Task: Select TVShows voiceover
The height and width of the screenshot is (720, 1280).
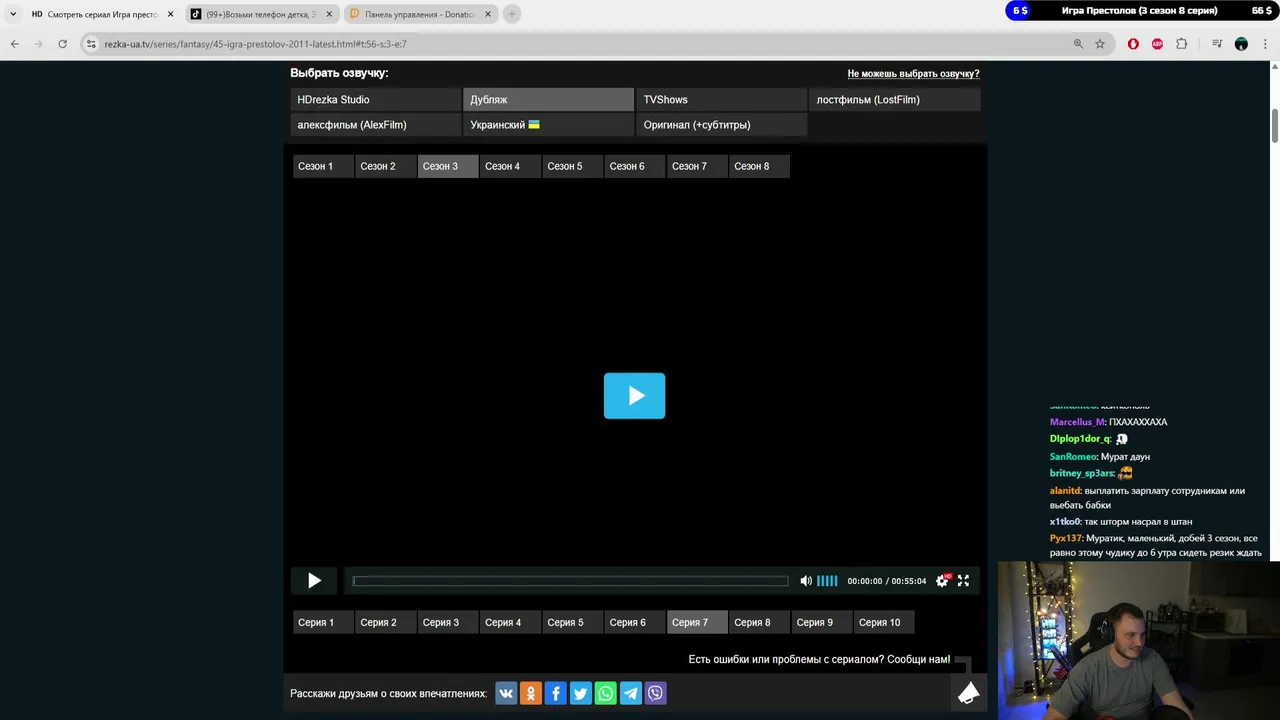Action: tap(721, 100)
